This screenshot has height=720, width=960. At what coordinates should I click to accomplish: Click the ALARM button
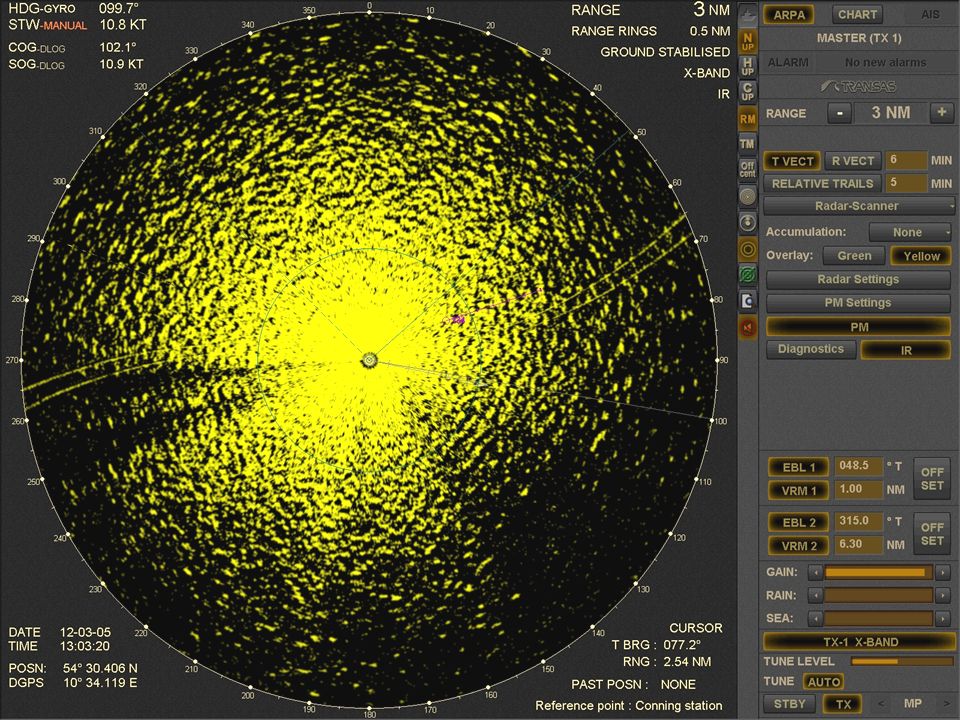click(x=788, y=62)
